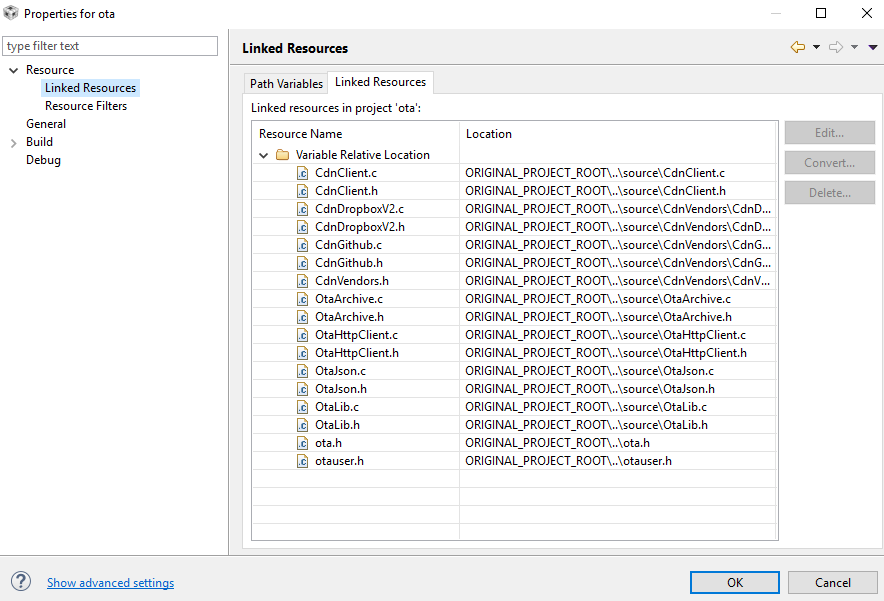Click the type filter text field
The image size is (884, 601).
[110, 46]
